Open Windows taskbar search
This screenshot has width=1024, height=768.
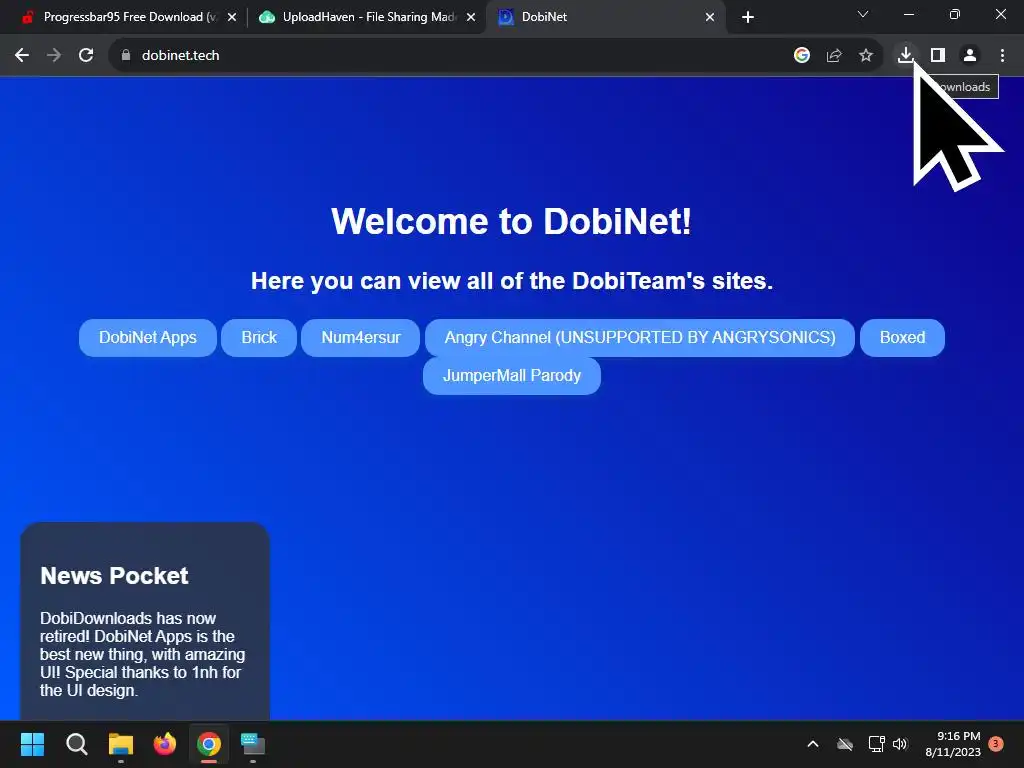(76, 744)
